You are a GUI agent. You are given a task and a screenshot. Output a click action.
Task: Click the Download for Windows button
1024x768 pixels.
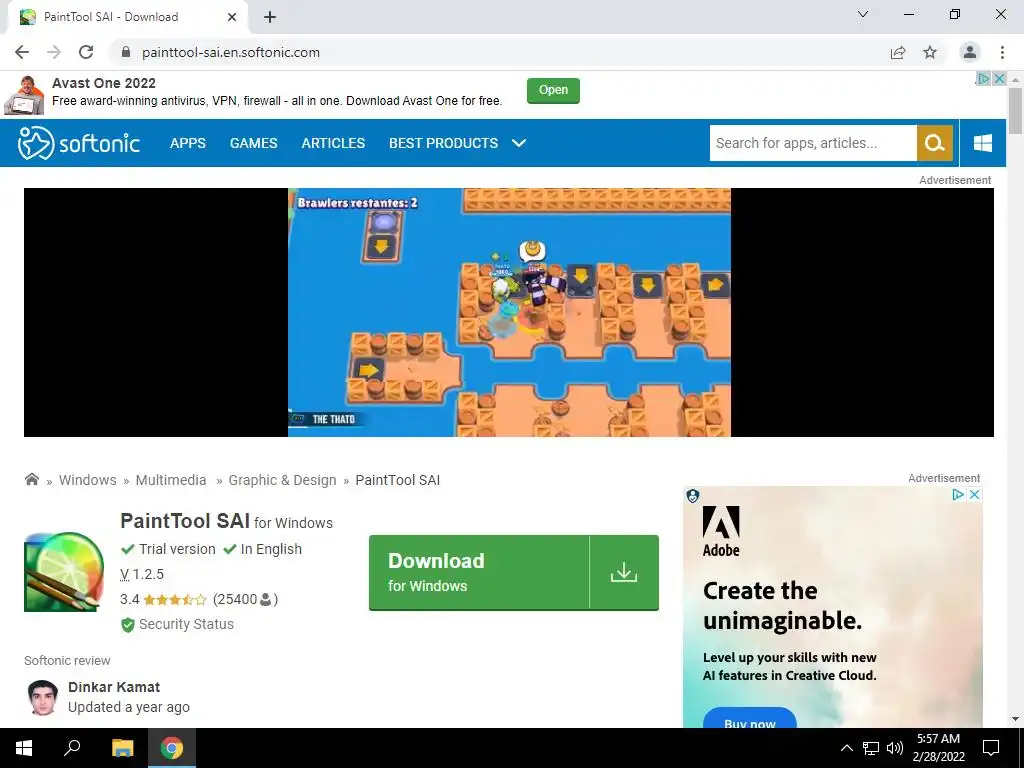coord(513,573)
